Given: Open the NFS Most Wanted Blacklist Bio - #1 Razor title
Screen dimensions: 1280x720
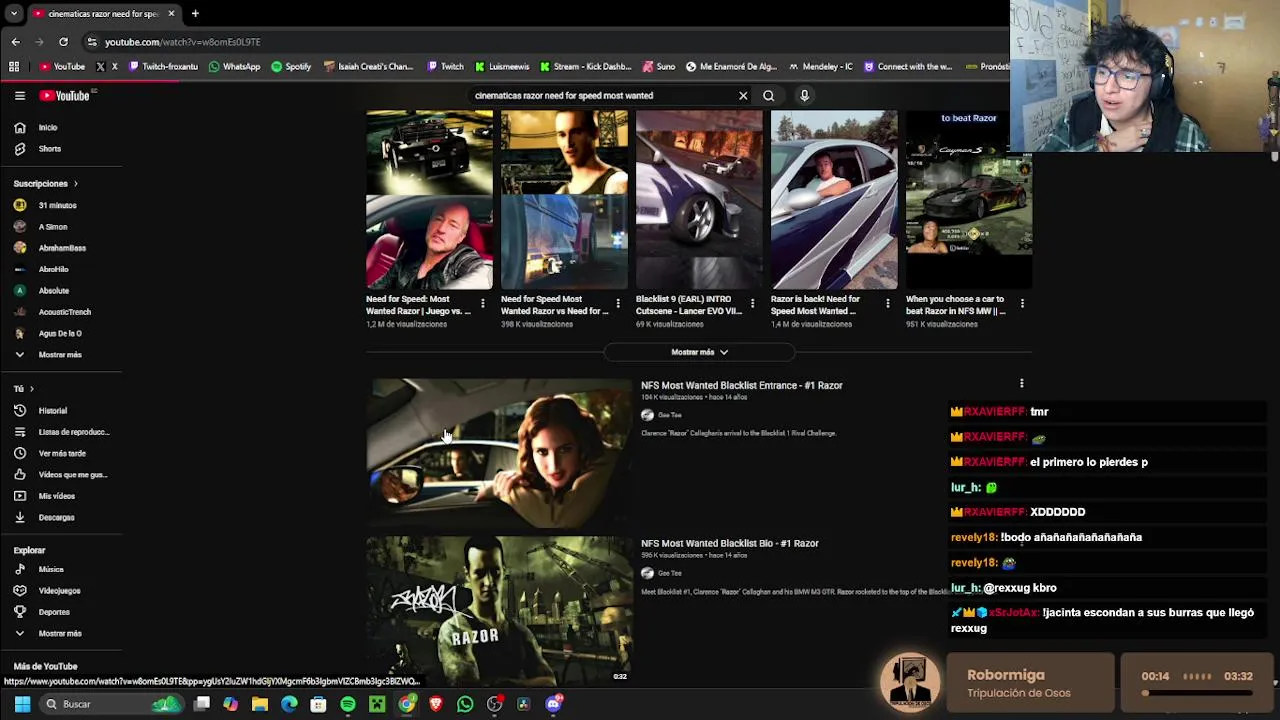Looking at the screenshot, I should point(730,544).
